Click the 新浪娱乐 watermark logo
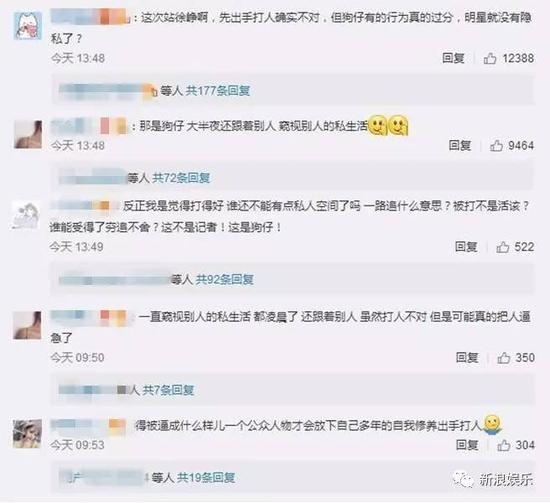Screen dimensions: 550x503 (x=494, y=479)
